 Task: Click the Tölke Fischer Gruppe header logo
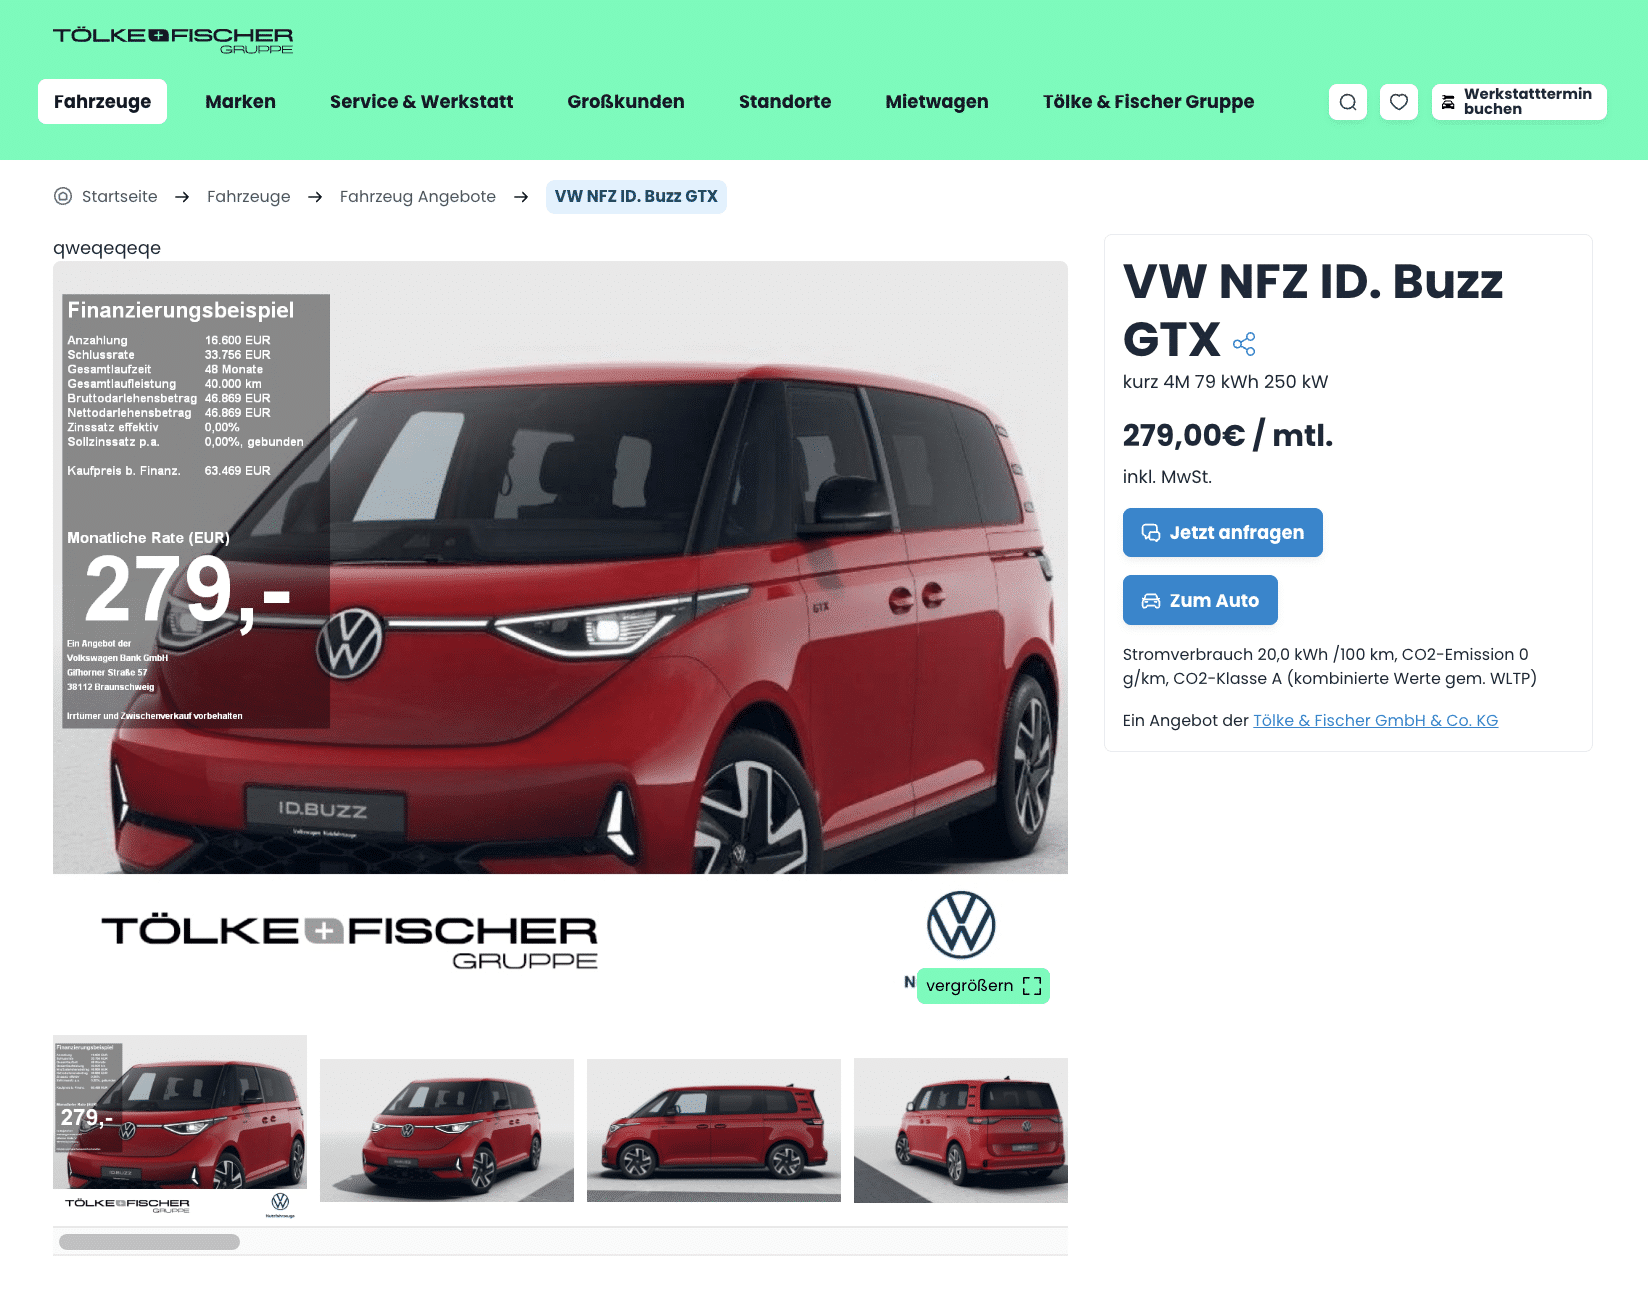coord(173,40)
